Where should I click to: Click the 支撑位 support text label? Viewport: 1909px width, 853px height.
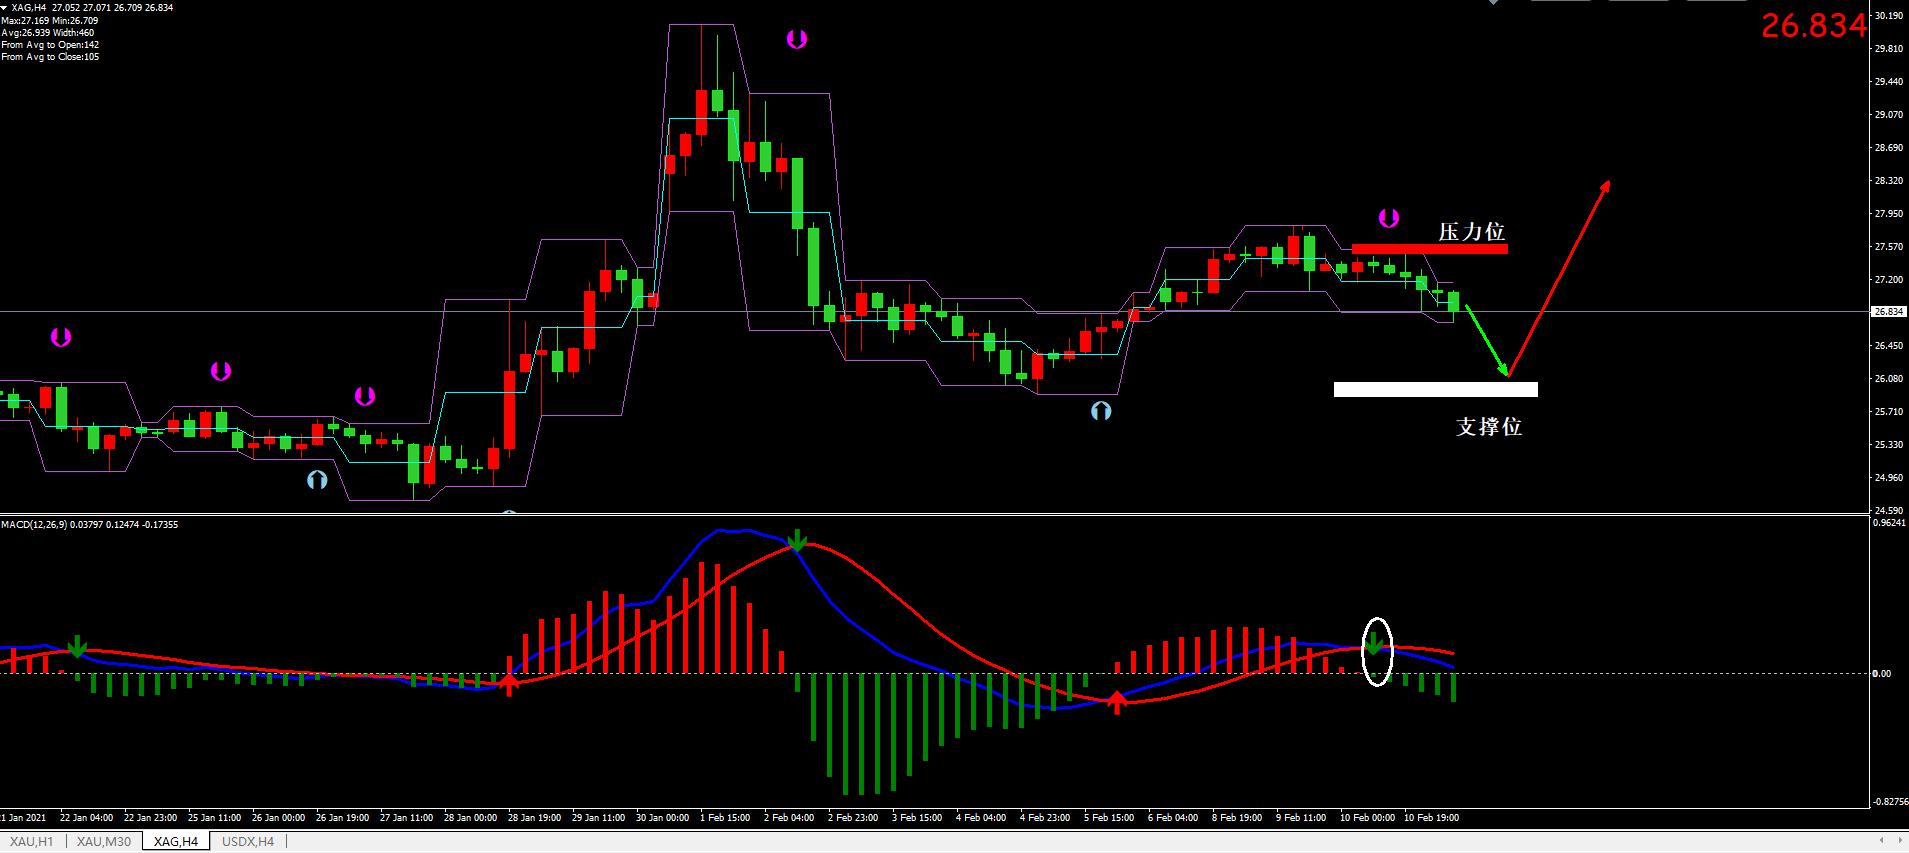(1488, 427)
